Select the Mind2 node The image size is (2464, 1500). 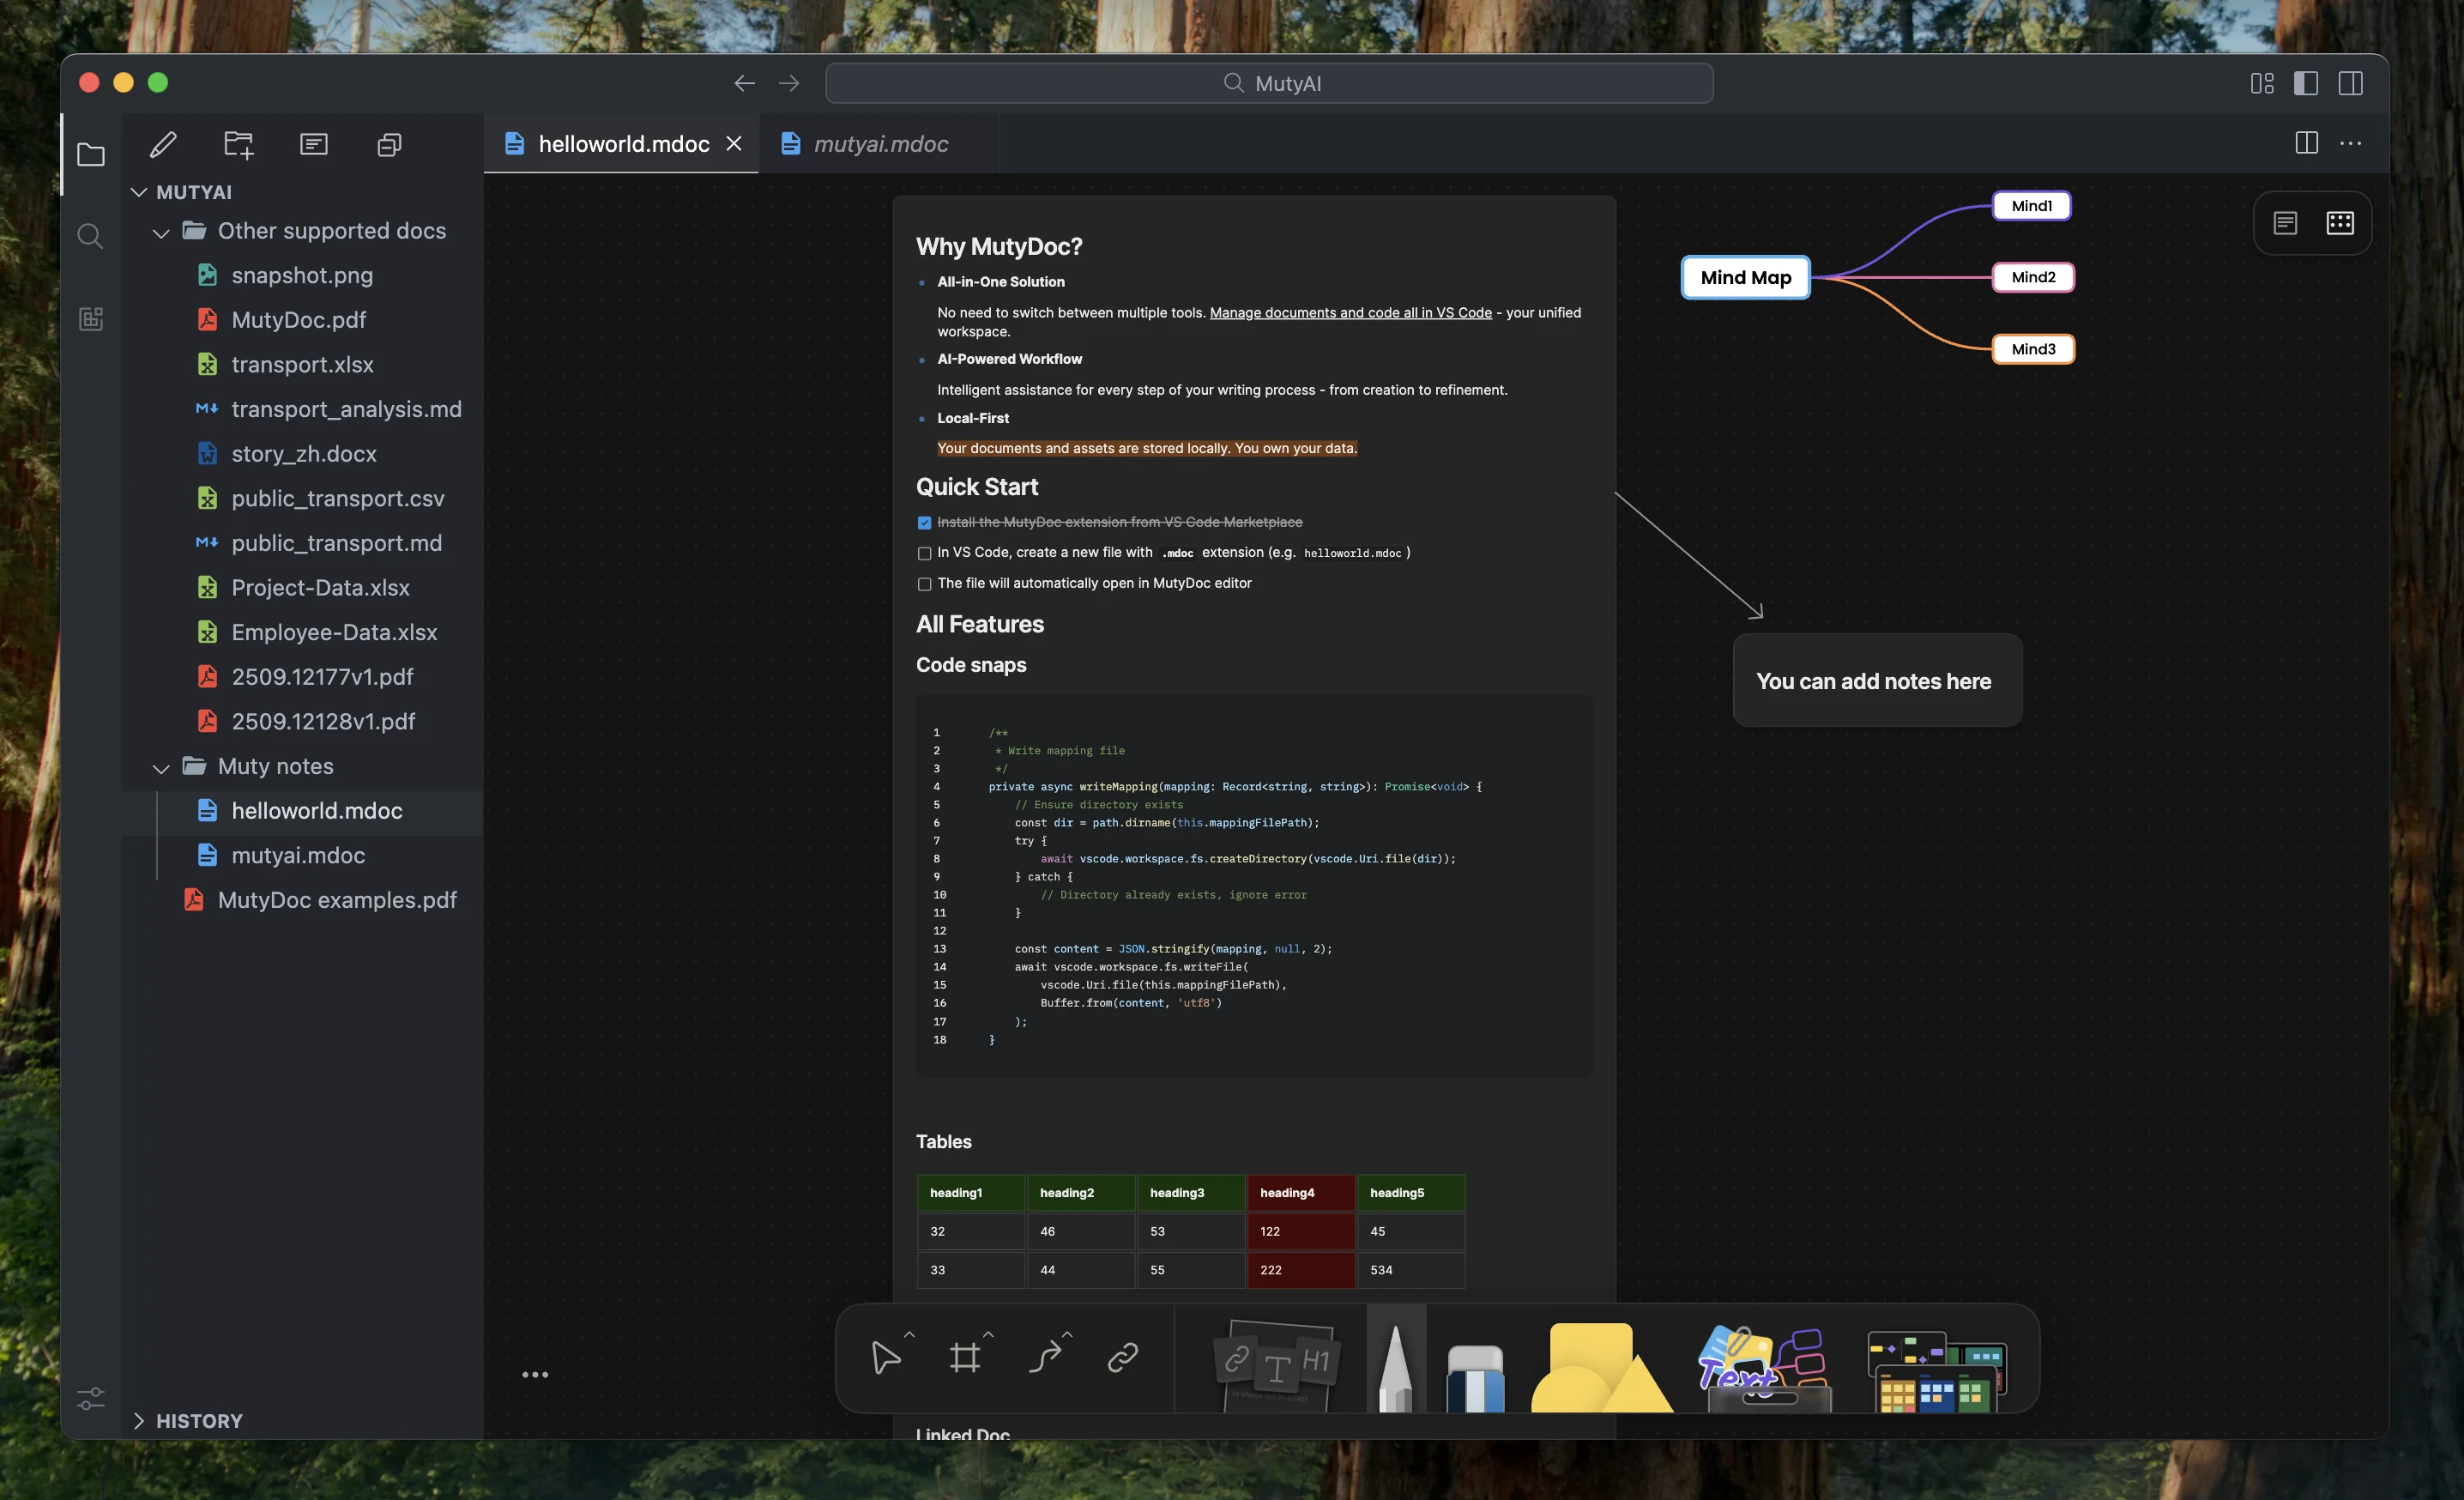click(x=2033, y=277)
